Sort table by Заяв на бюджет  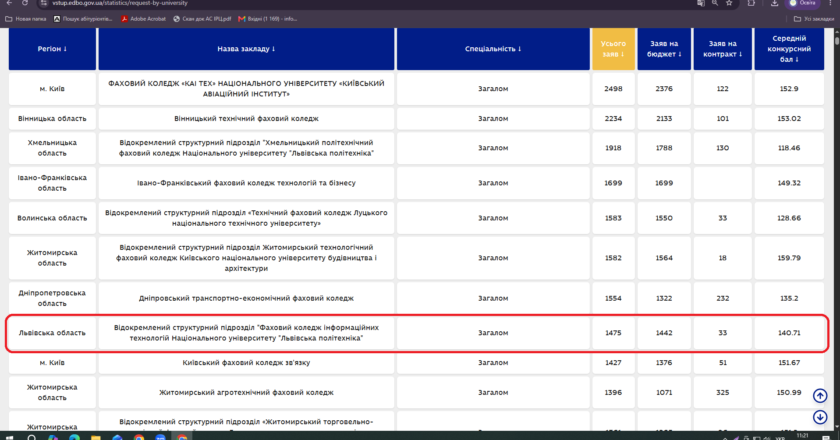tap(664, 49)
